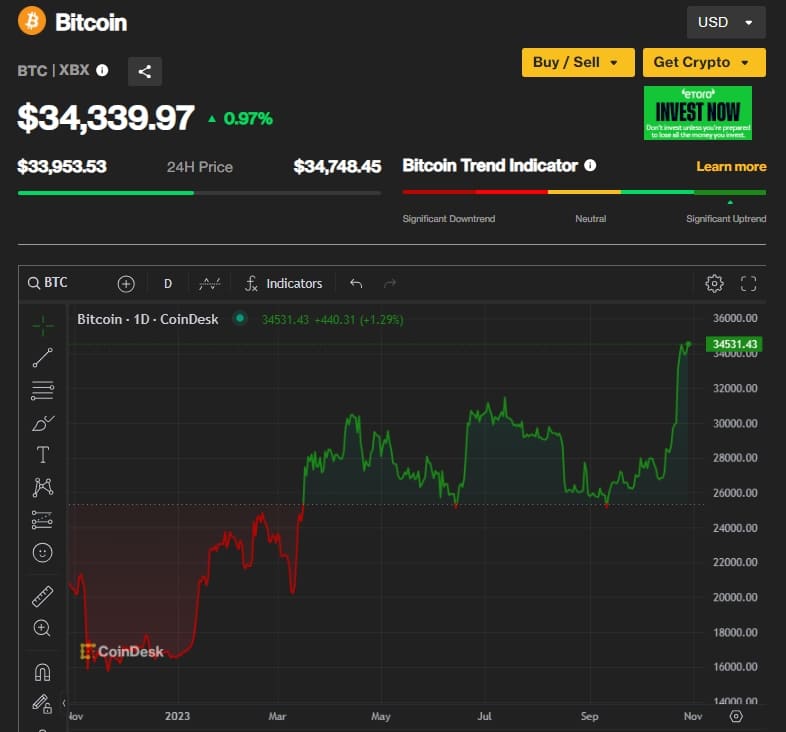Open the D interval selector
This screenshot has height=732, width=786.
(168, 284)
